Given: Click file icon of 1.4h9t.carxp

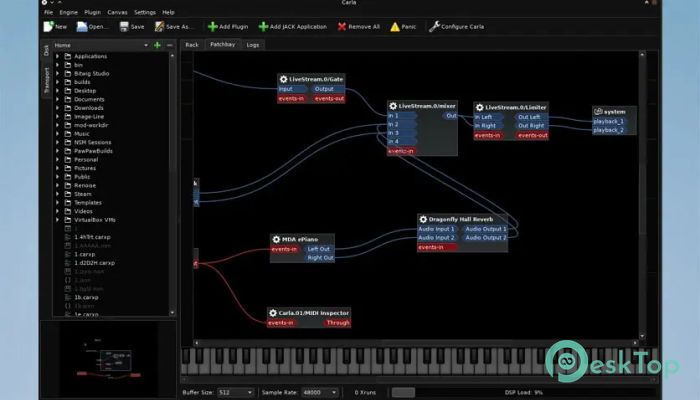Looking at the screenshot, I should point(68,237).
